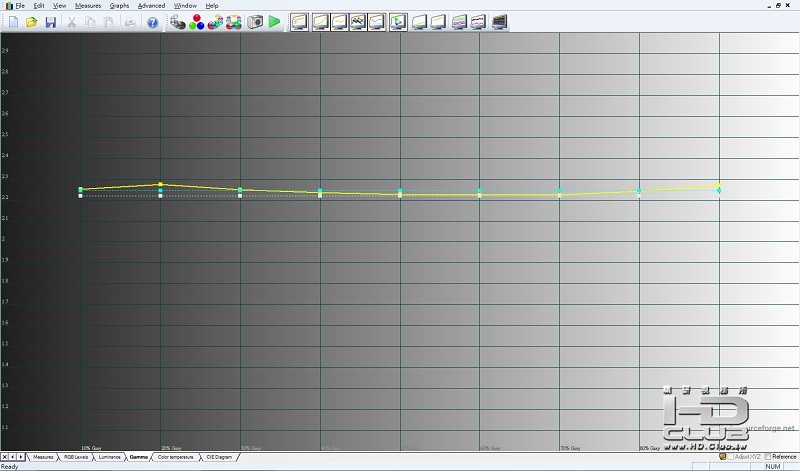
Task: Open the Edit menu
Action: pyautogui.click(x=39, y=6)
